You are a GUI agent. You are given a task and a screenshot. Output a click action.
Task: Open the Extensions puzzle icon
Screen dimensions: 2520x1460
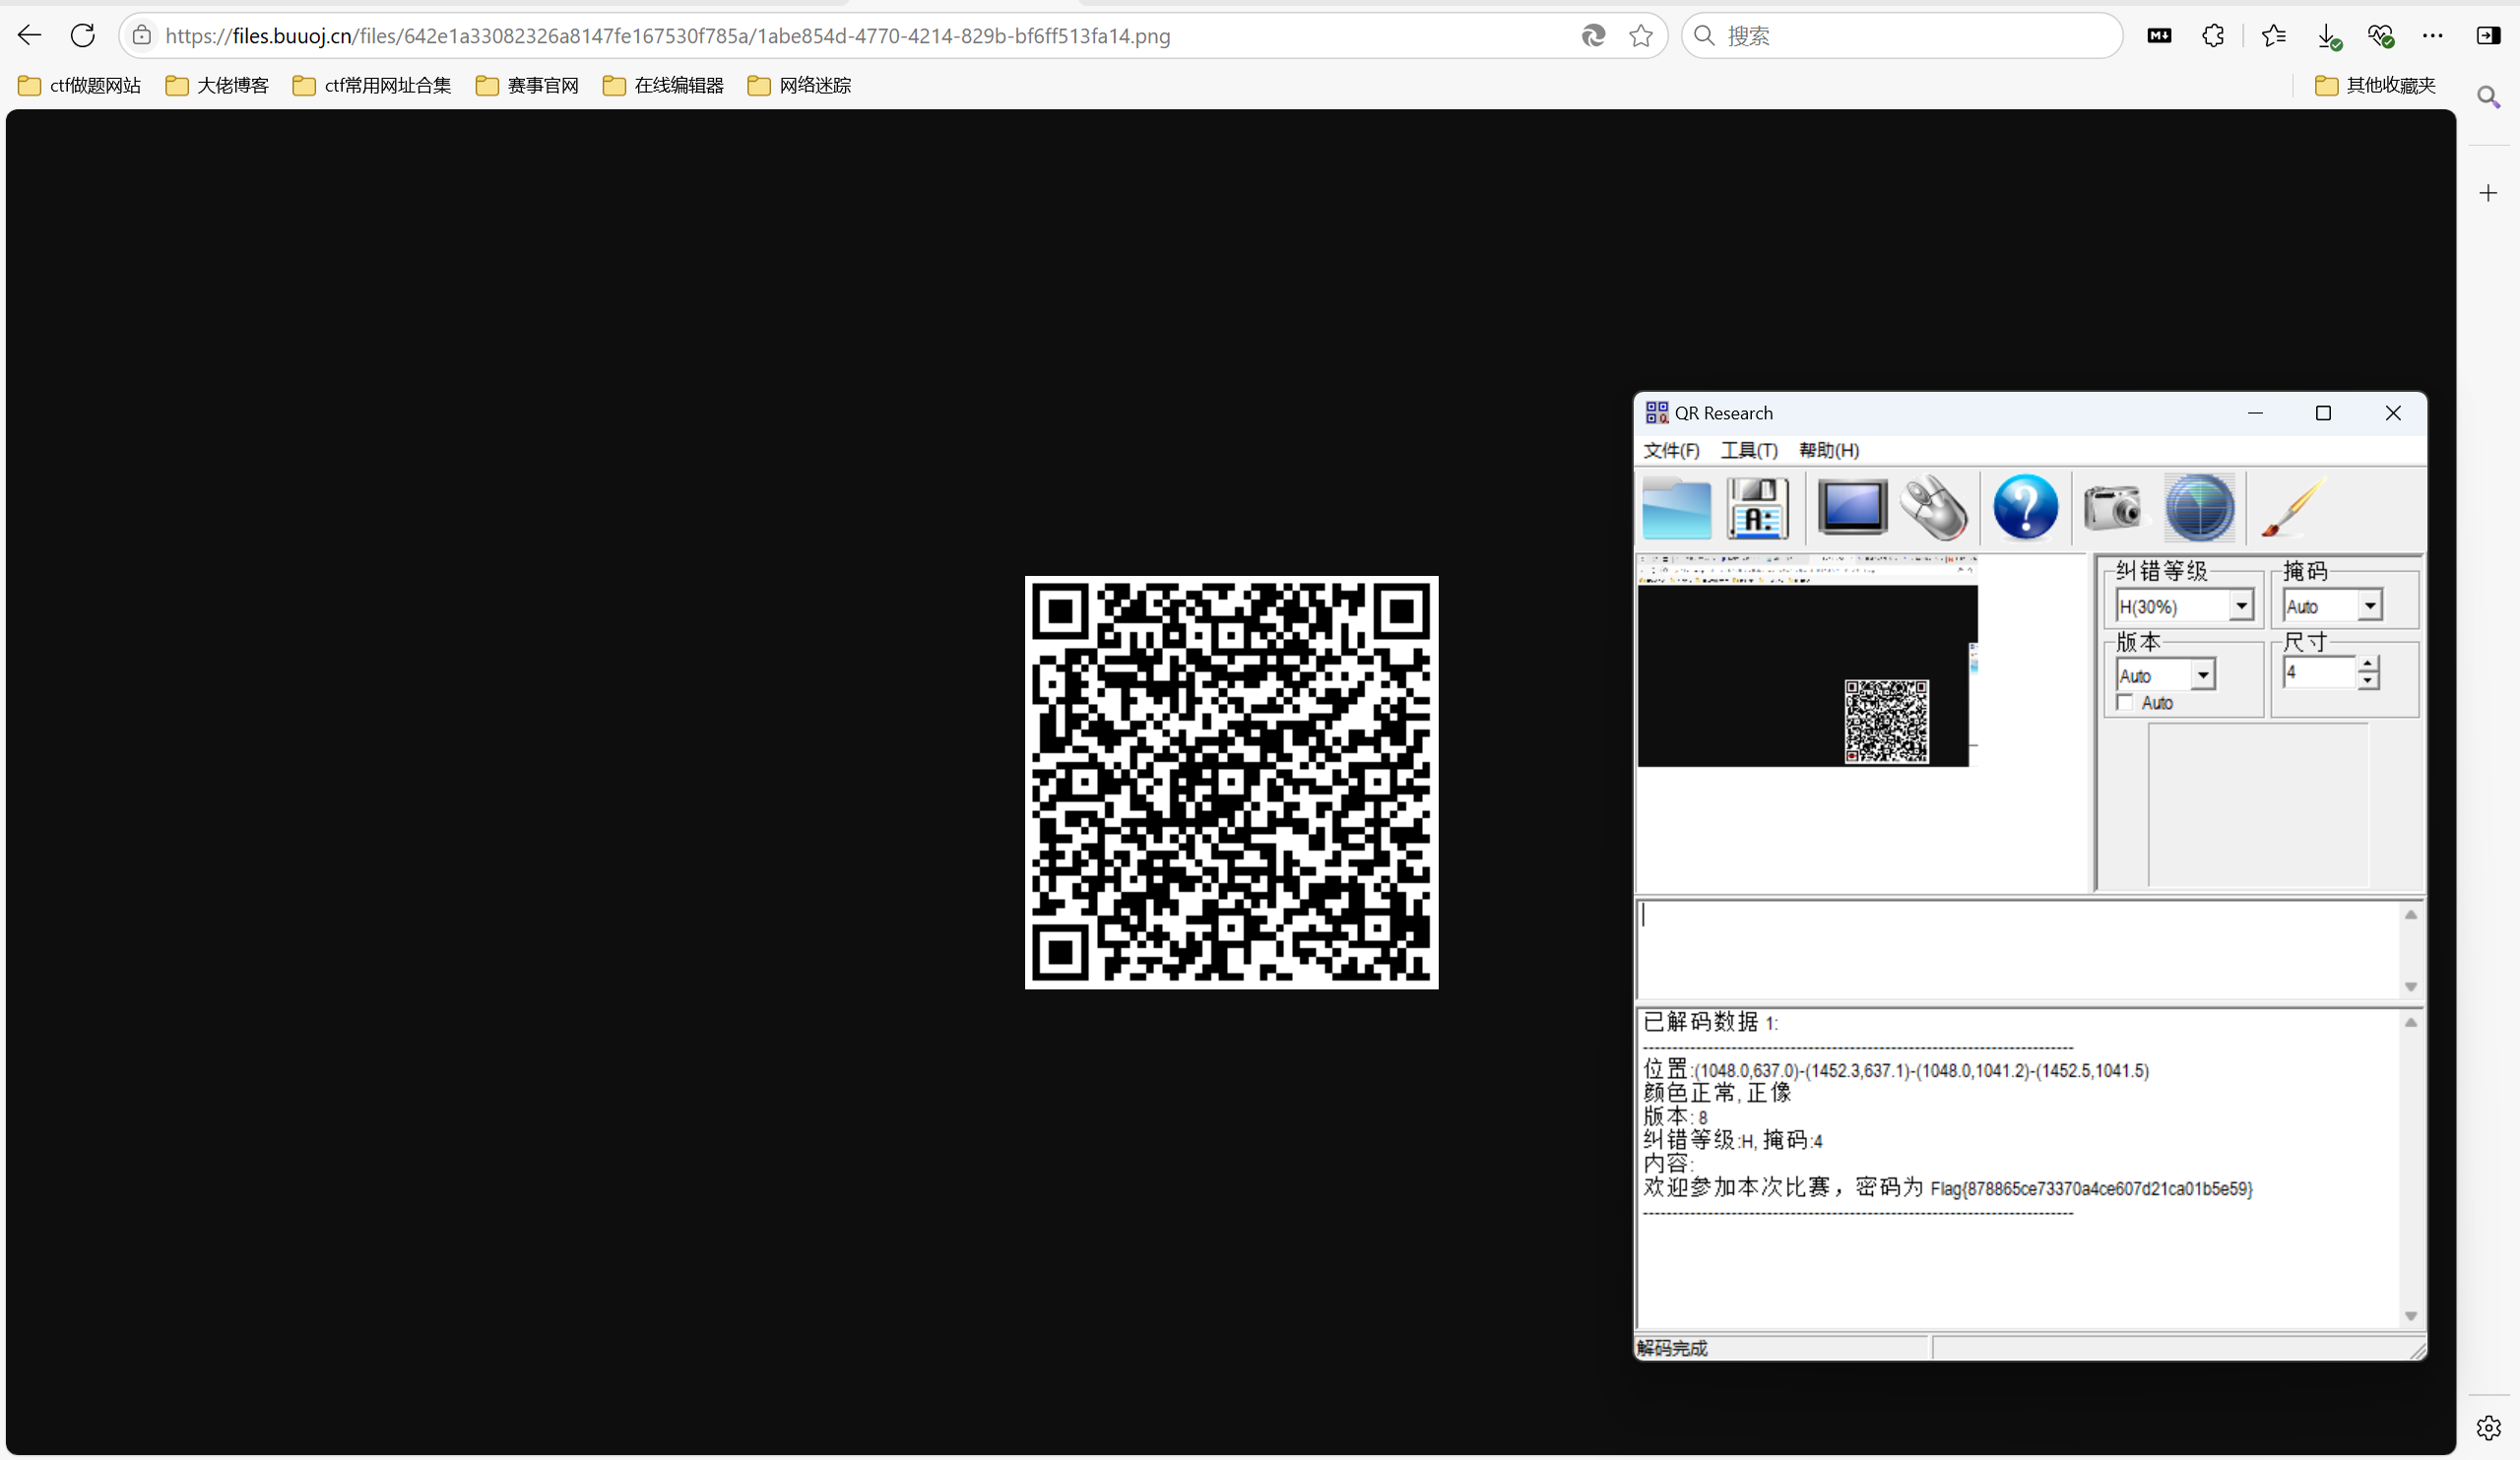2213,36
